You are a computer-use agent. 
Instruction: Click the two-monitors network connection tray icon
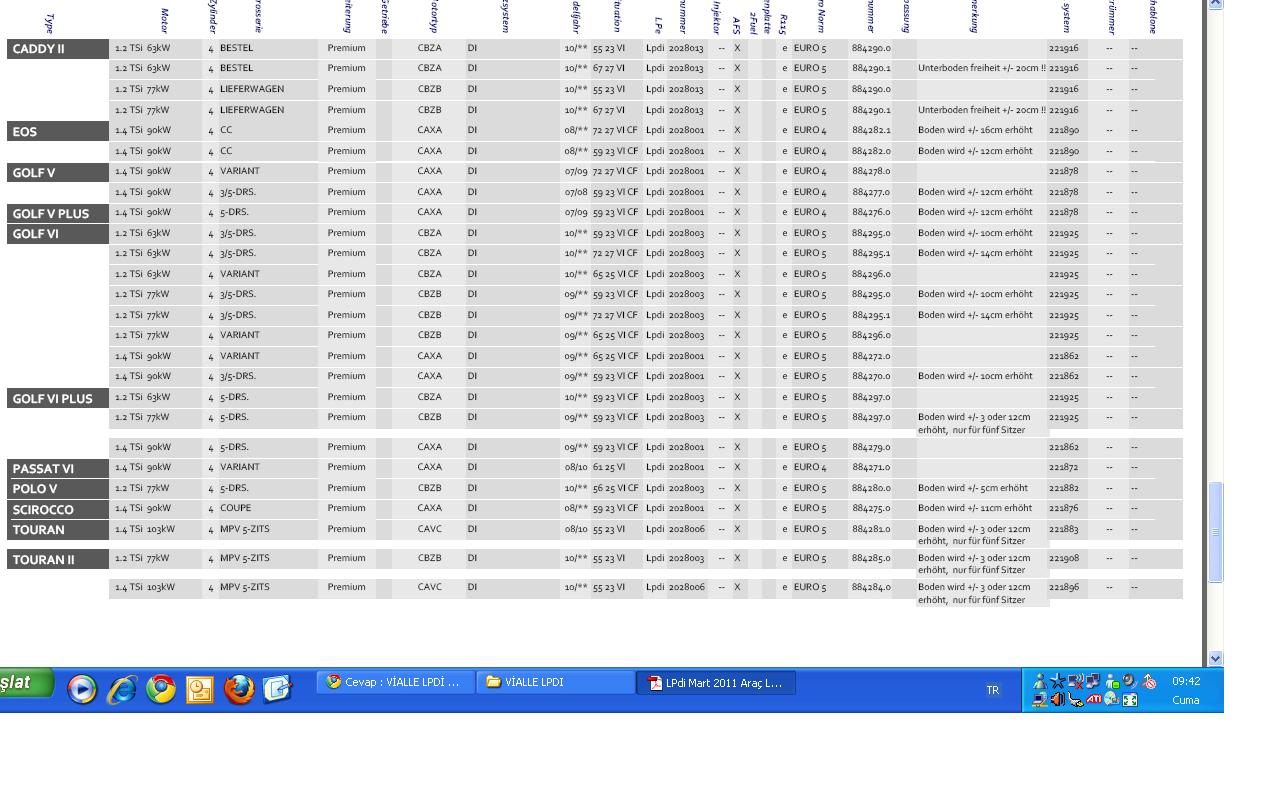(x=1093, y=681)
